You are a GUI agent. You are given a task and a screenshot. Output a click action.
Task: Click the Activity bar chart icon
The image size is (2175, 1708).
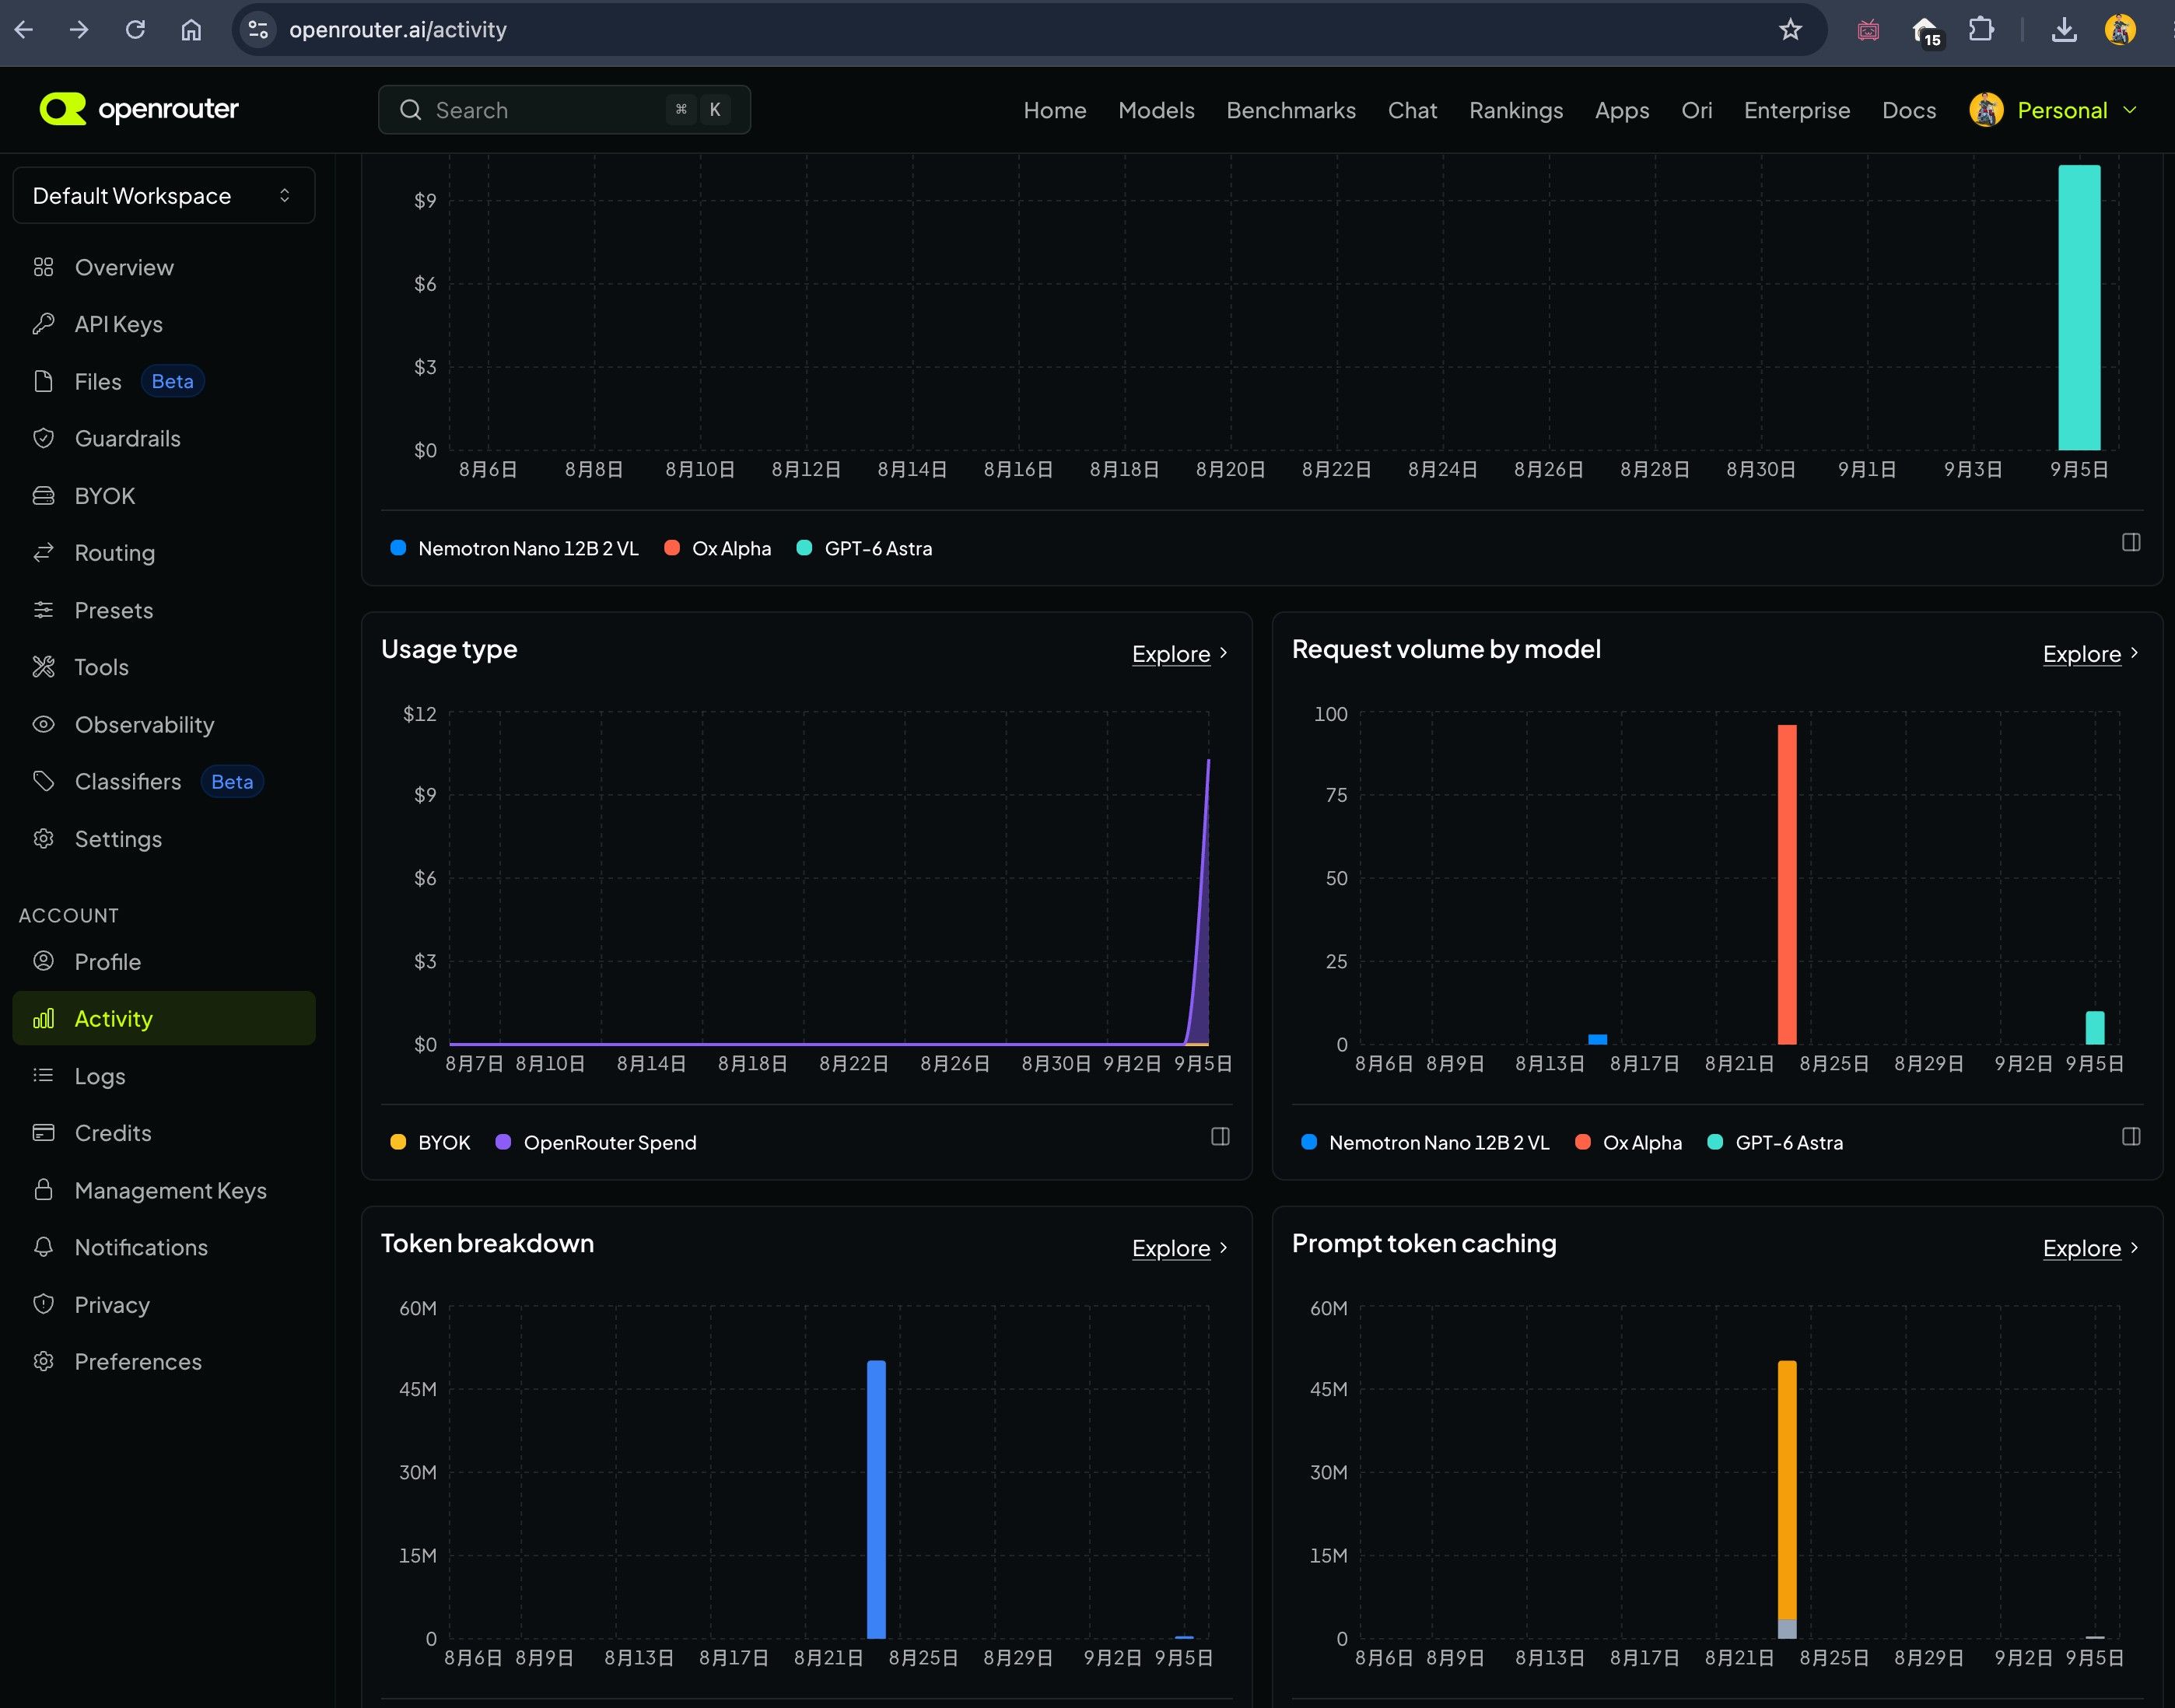point(43,1019)
